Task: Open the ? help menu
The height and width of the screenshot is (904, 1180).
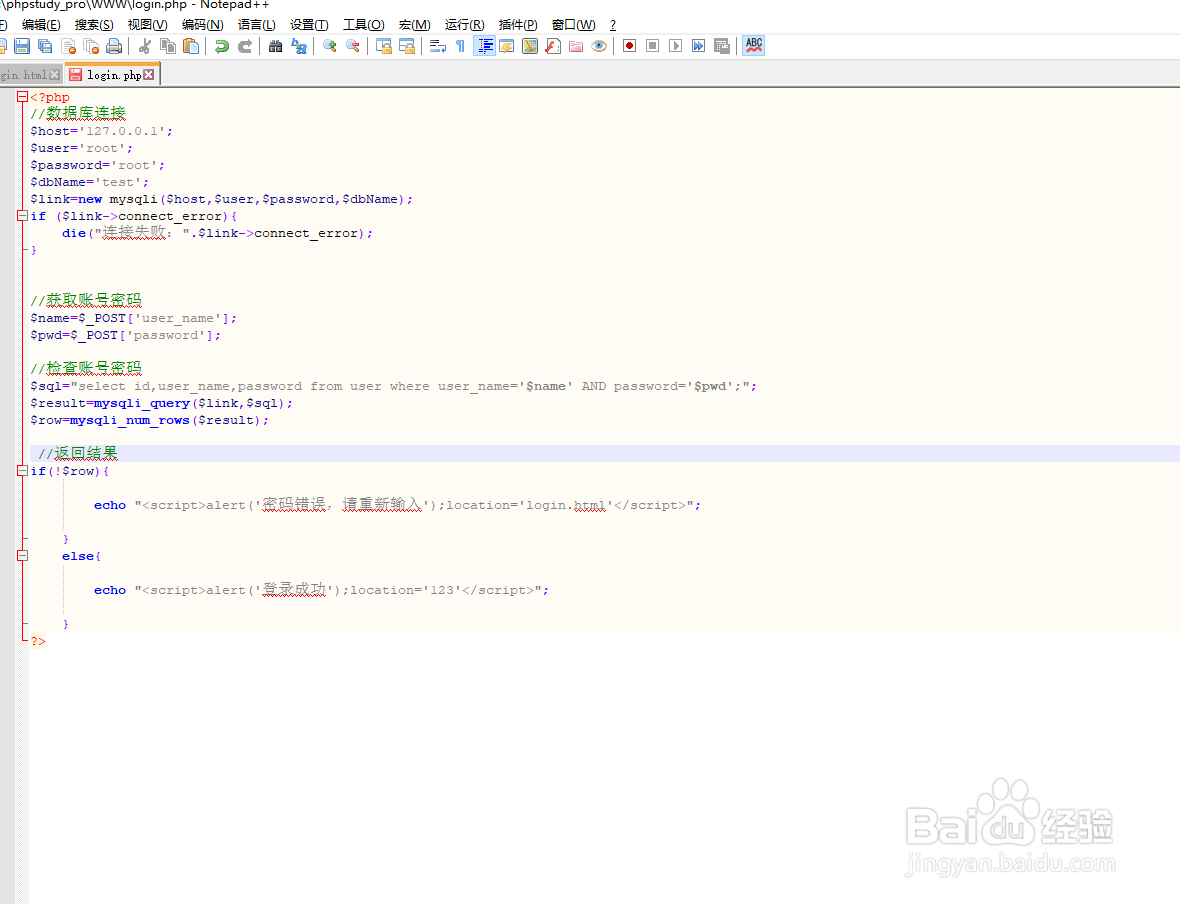Action: (613, 25)
